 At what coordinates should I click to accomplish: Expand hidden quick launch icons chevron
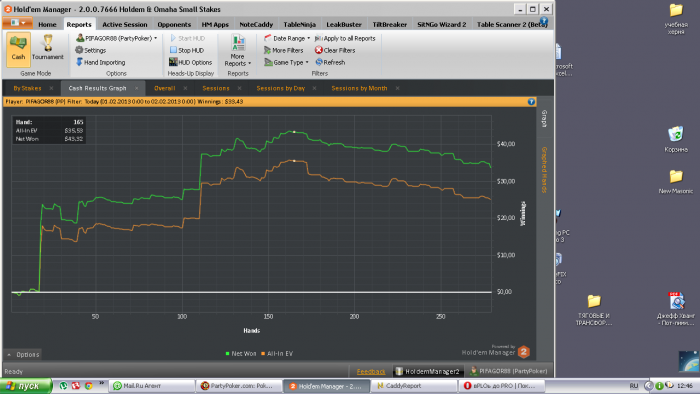tap(101, 383)
